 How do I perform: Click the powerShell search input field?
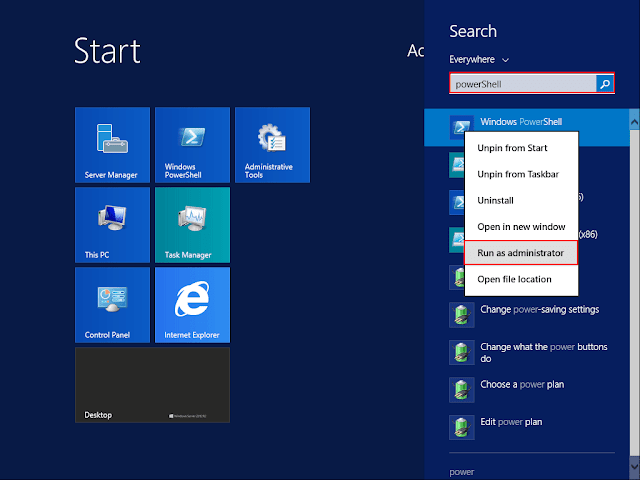pos(523,84)
